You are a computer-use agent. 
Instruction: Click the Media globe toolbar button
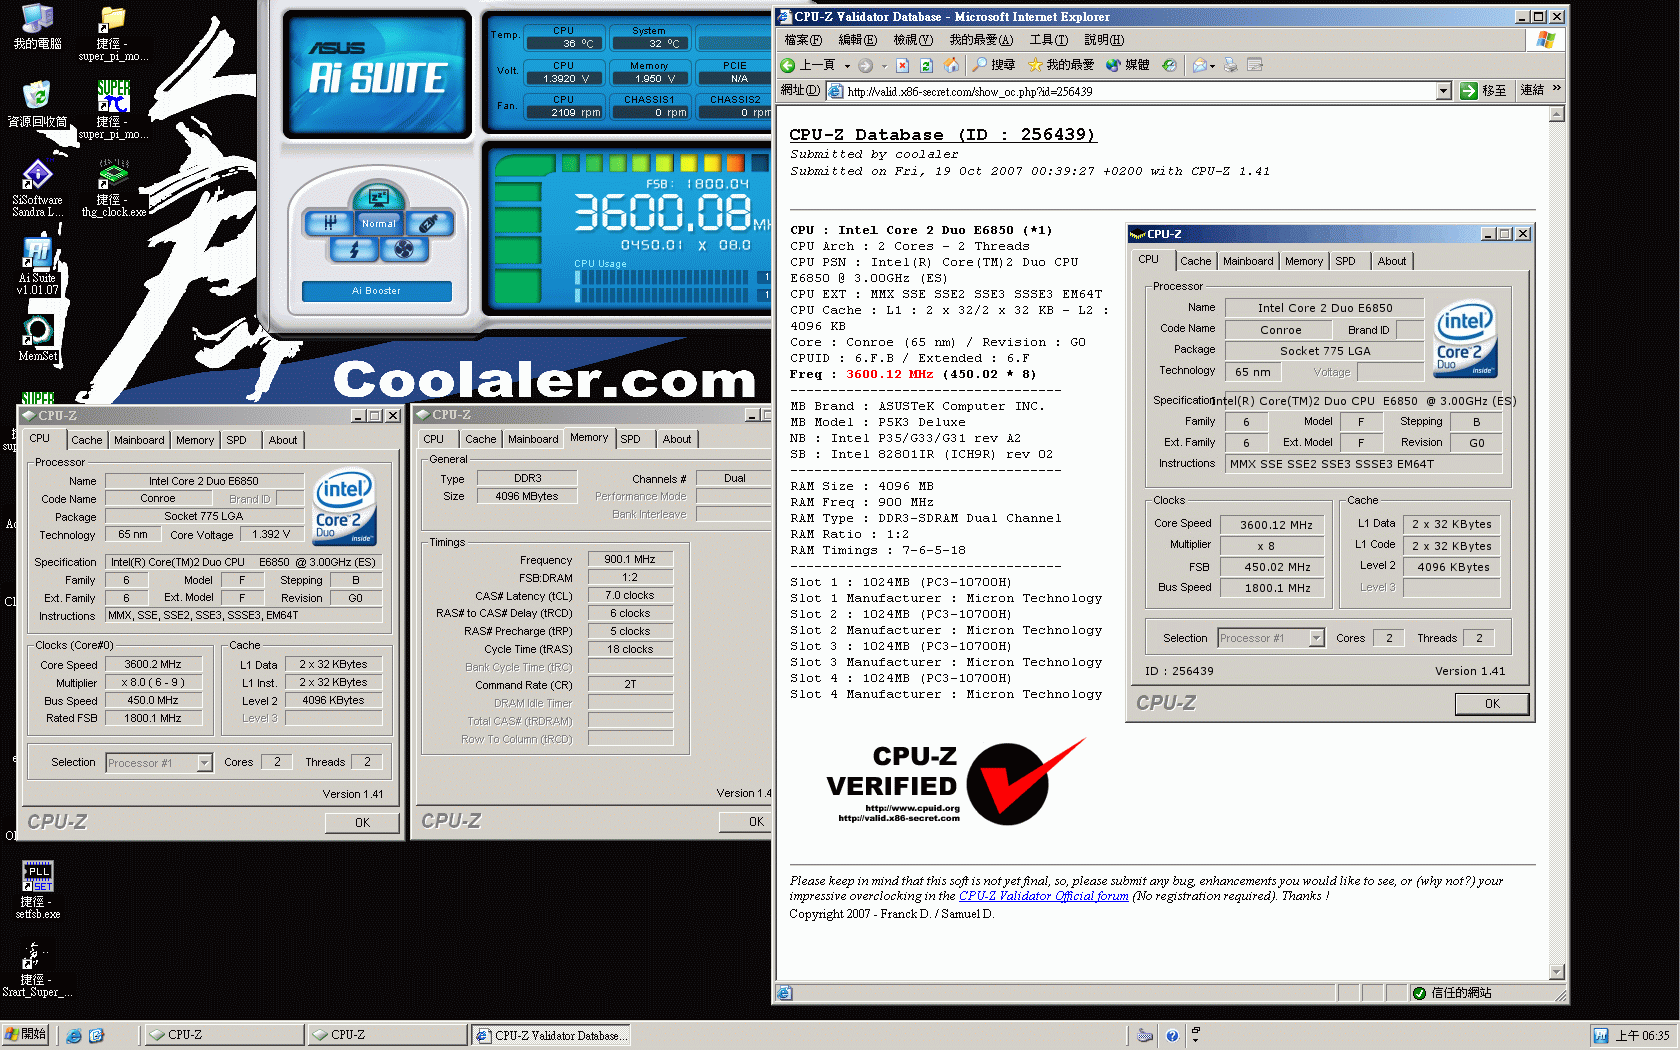[1127, 65]
